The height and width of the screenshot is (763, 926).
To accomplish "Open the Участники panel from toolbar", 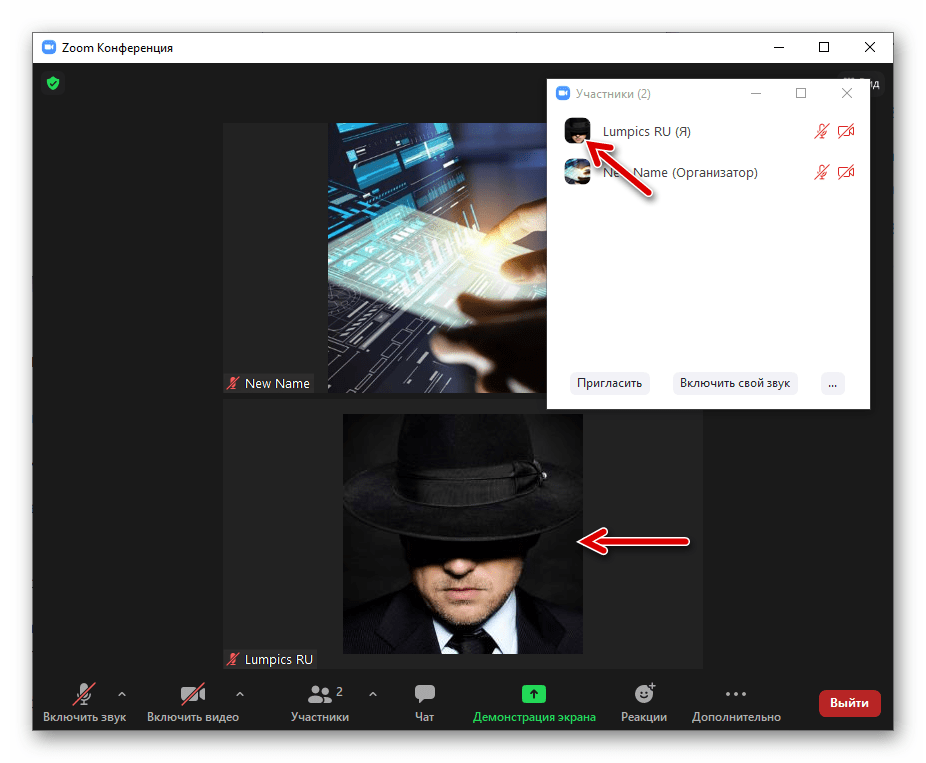I will tap(320, 703).
